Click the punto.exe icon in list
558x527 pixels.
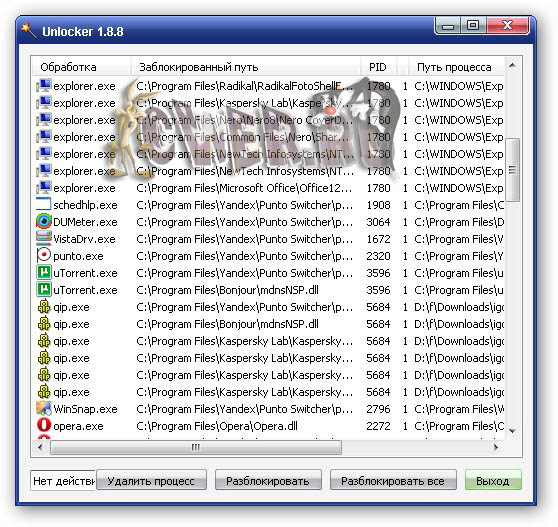click(44, 255)
